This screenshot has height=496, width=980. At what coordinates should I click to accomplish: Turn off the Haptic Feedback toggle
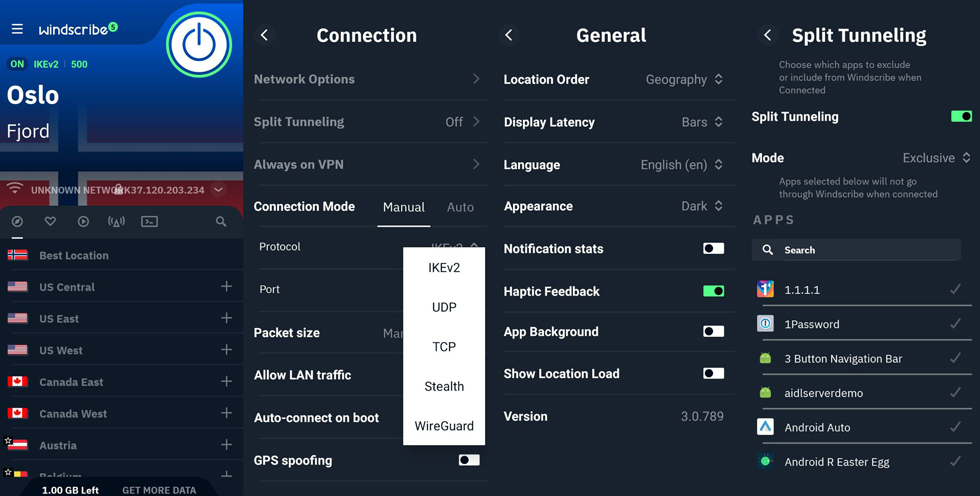tap(713, 291)
